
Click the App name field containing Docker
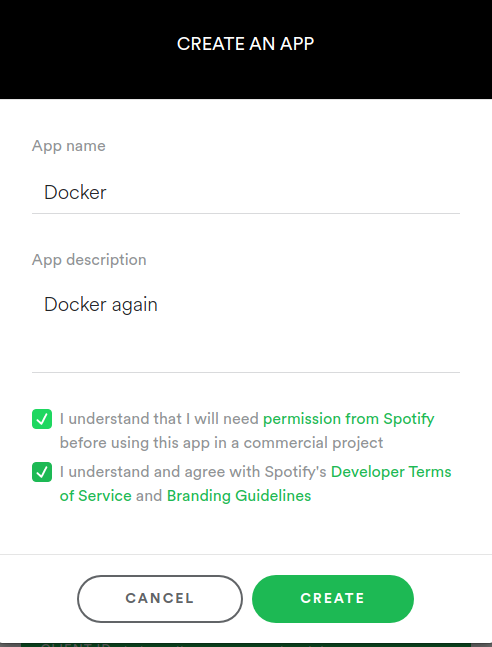tap(246, 193)
